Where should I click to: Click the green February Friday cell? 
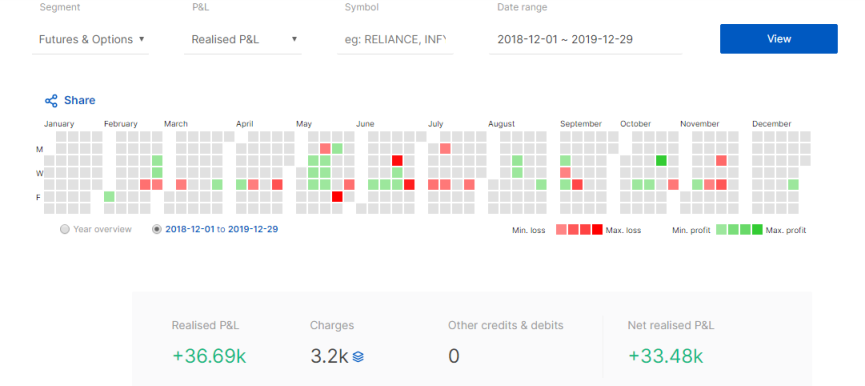(109, 197)
